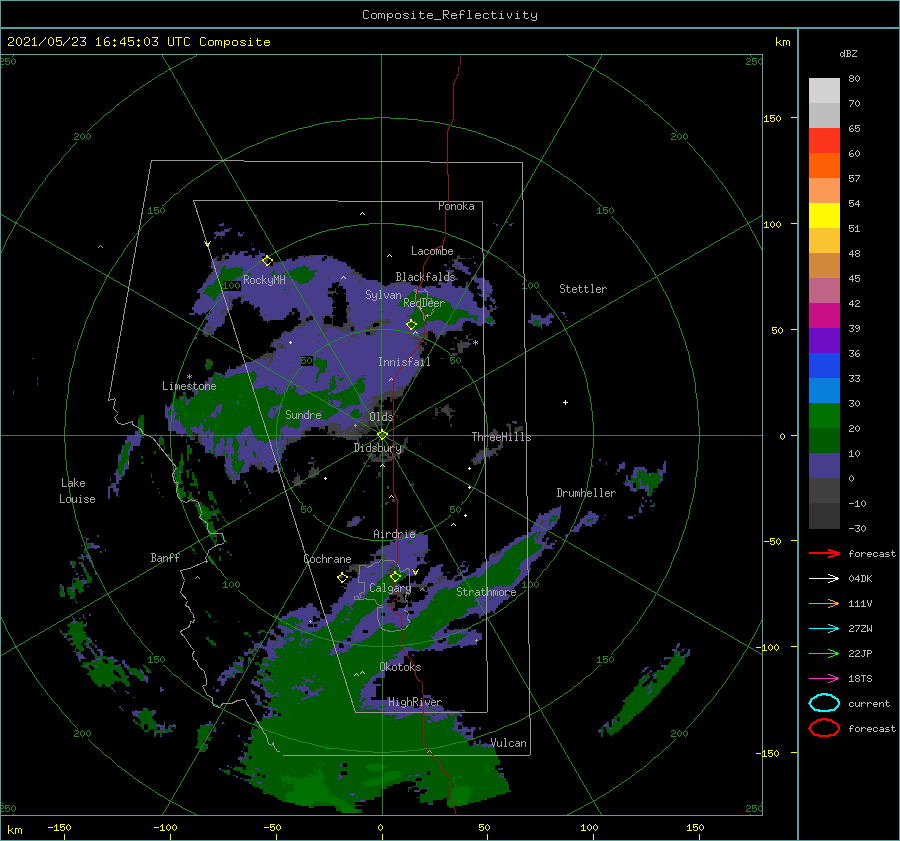This screenshot has width=900, height=841.
Task: Click the cyan 'current' ellipse in legend
Action: click(824, 703)
